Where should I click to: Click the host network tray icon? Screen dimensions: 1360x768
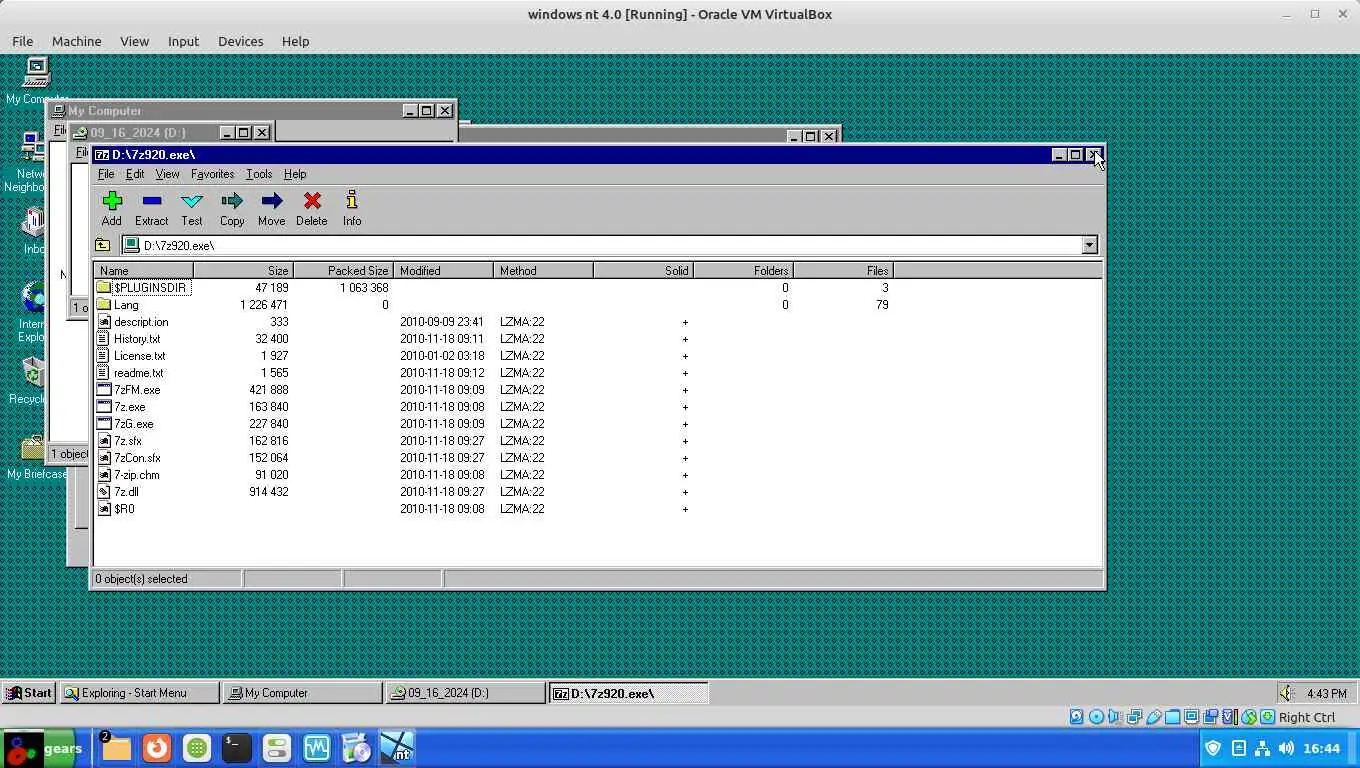point(1262,748)
